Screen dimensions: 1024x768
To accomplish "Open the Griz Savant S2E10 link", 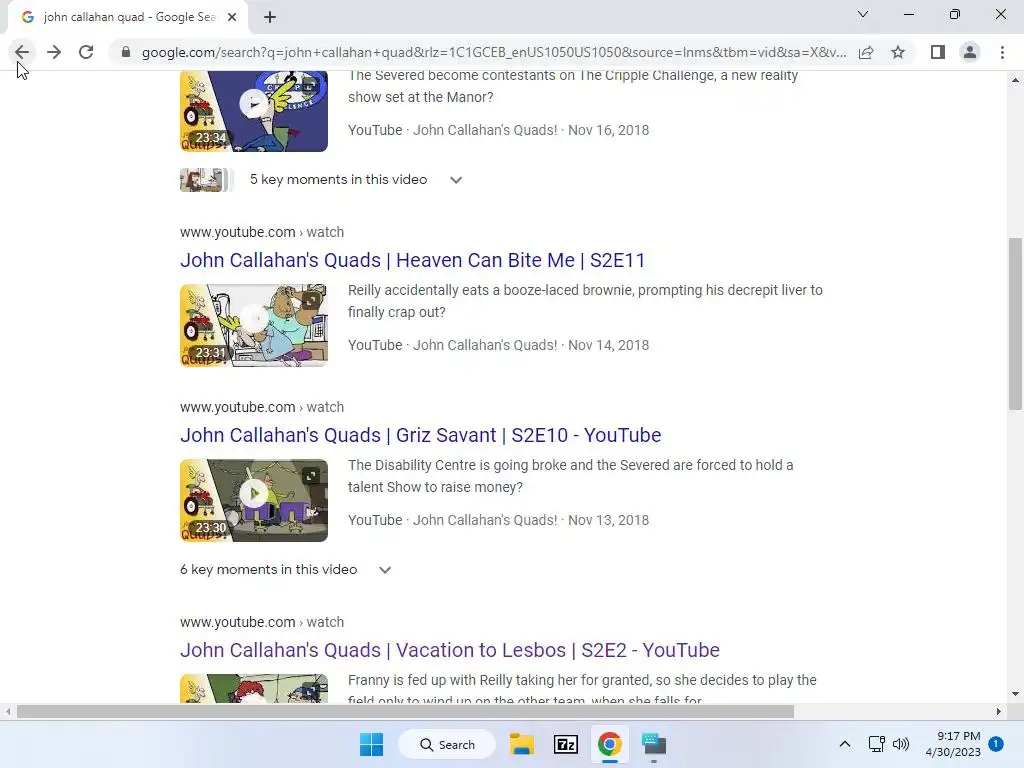I will click(421, 435).
